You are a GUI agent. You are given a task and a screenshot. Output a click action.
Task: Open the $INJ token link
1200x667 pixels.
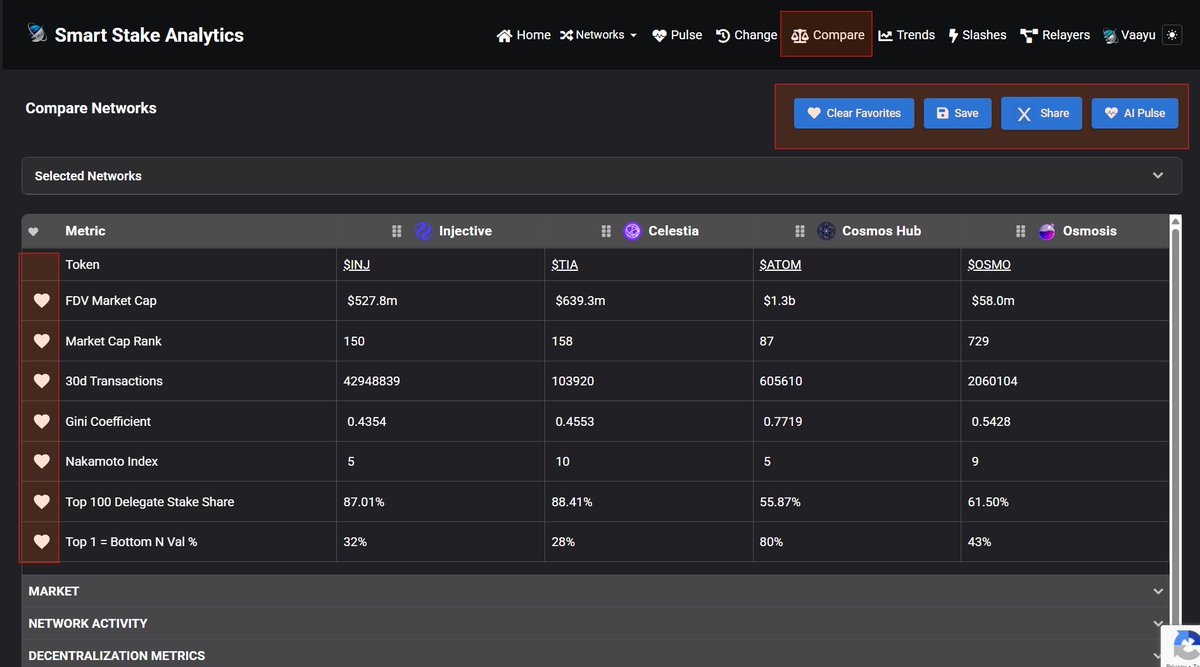(357, 265)
